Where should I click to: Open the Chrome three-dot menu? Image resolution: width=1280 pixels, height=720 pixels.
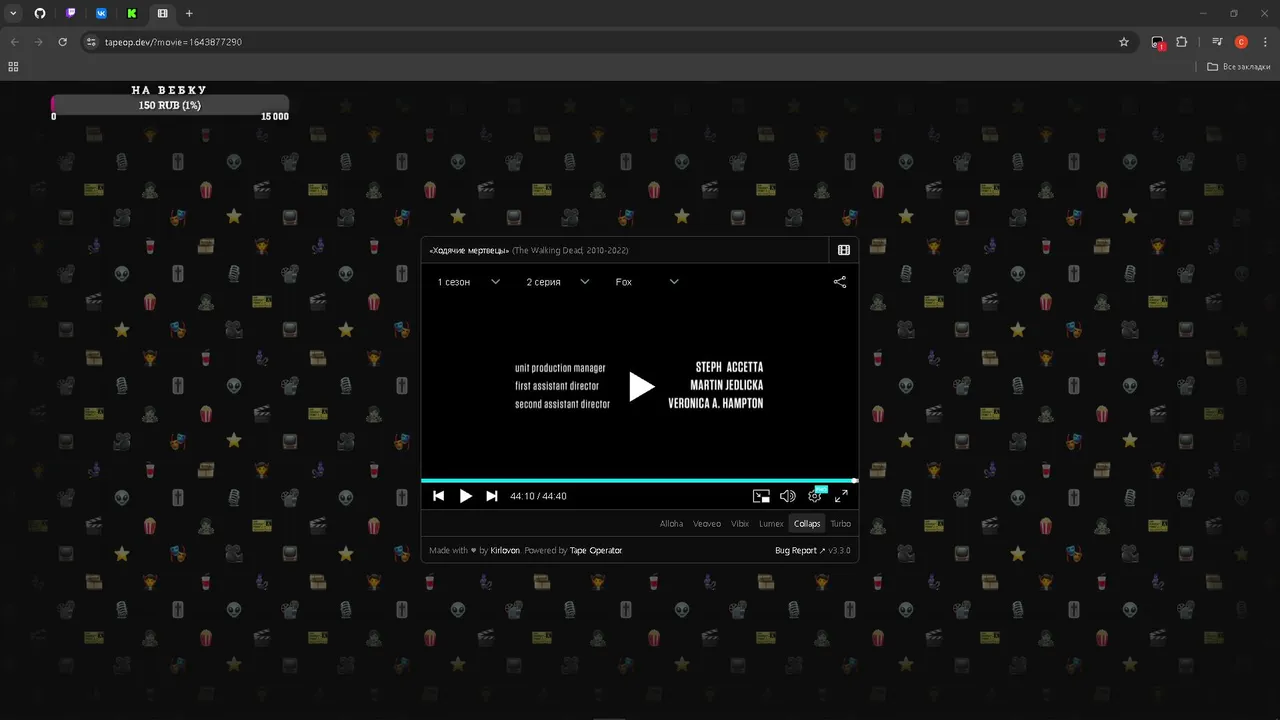(x=1266, y=42)
